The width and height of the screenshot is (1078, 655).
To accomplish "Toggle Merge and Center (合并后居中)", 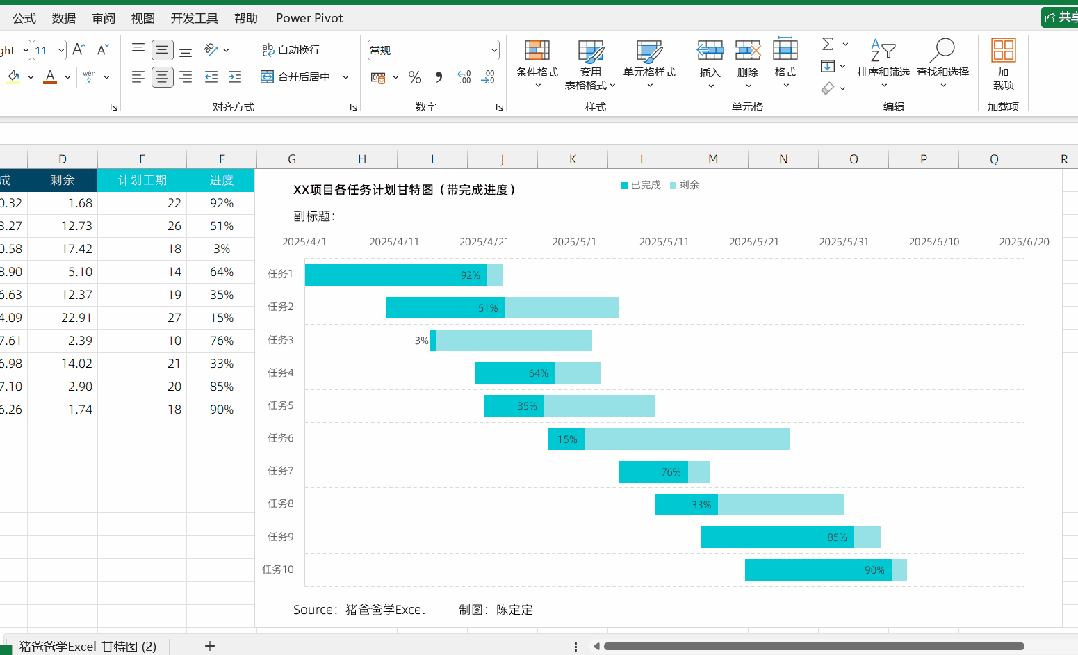I will coord(296,77).
